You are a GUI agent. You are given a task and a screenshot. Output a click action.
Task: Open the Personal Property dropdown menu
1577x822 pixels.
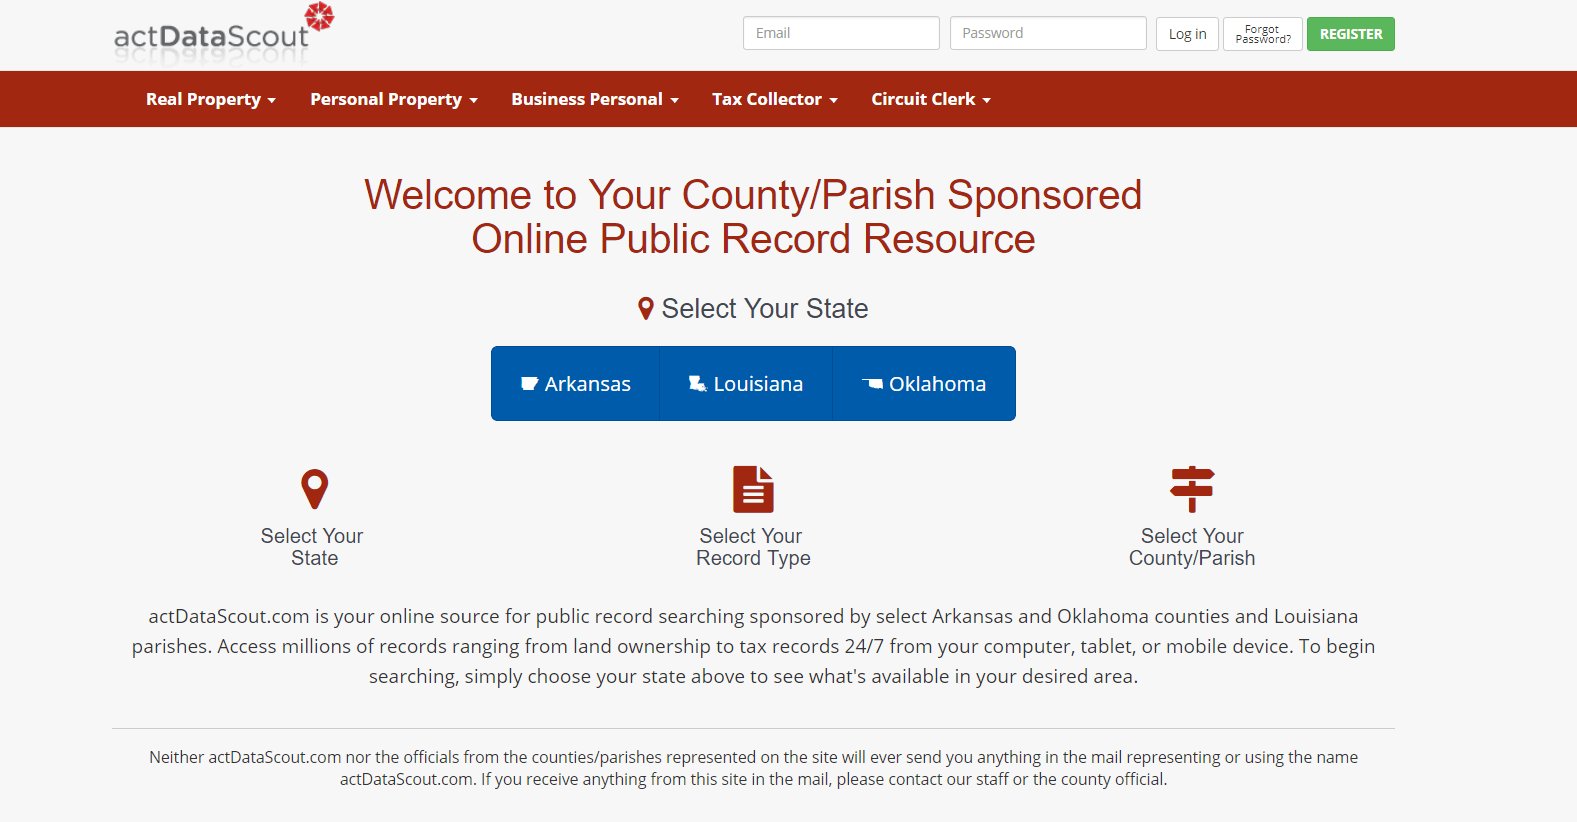(394, 99)
